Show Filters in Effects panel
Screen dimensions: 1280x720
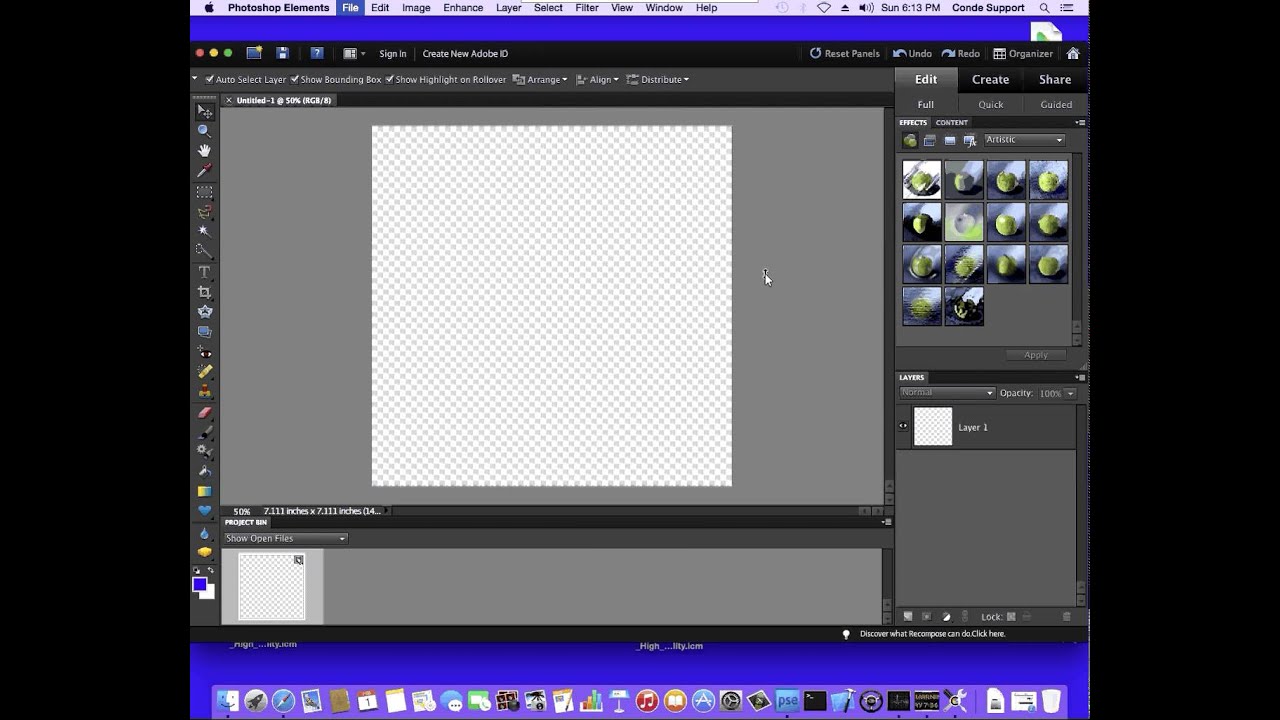click(909, 140)
